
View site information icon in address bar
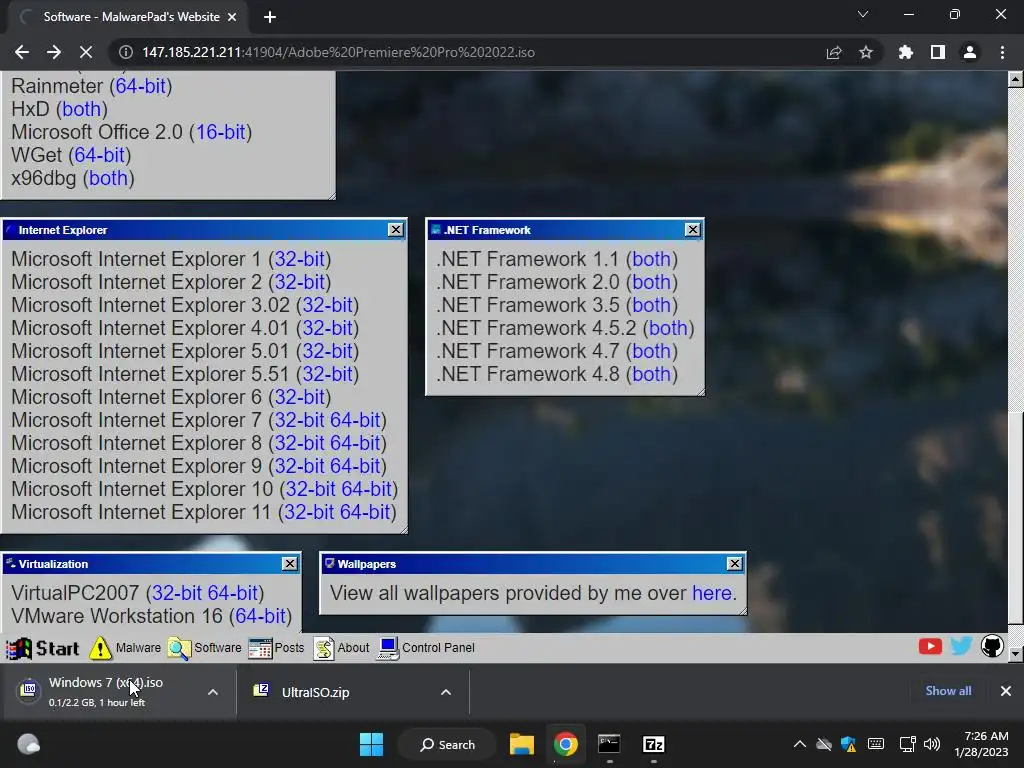(x=125, y=52)
